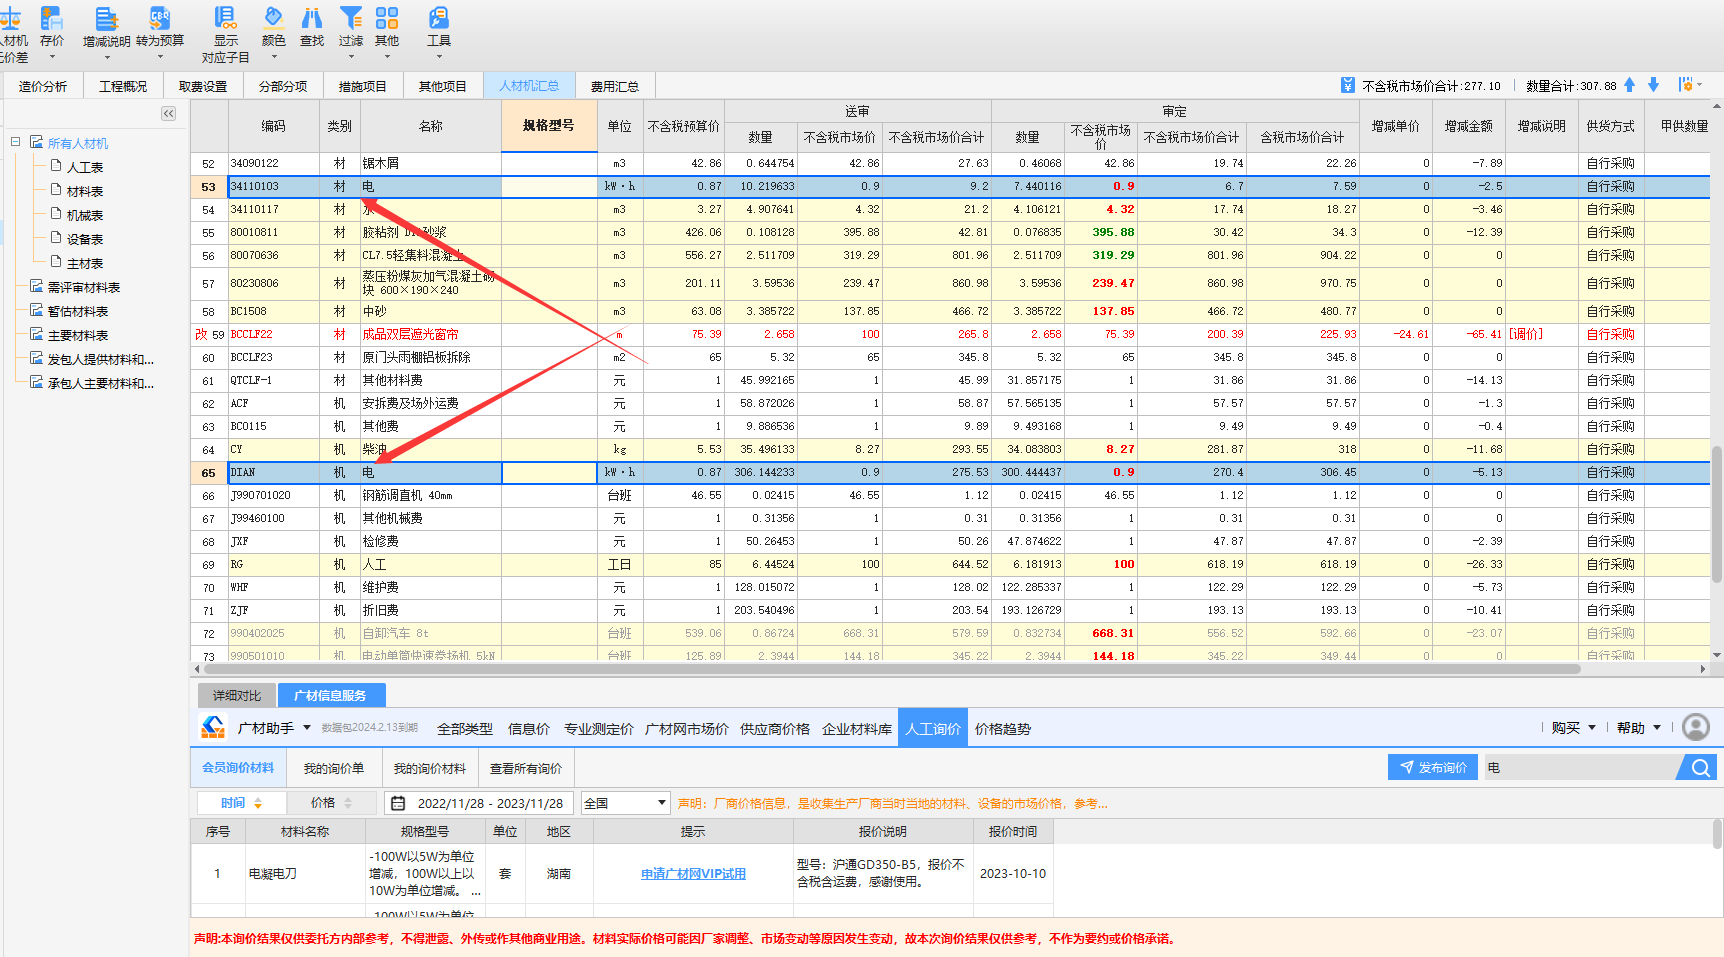Open the 申请广材网VIP试用 link
This screenshot has width=1724, height=957.
click(x=693, y=874)
